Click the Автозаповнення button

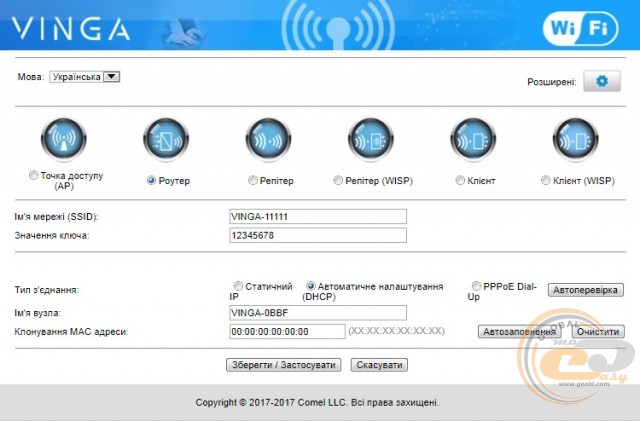518,332
